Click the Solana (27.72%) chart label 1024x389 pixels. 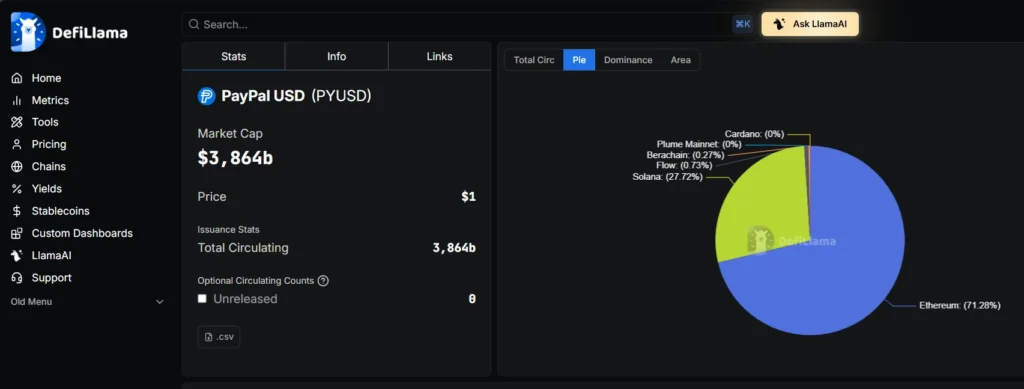pyautogui.click(x=667, y=177)
